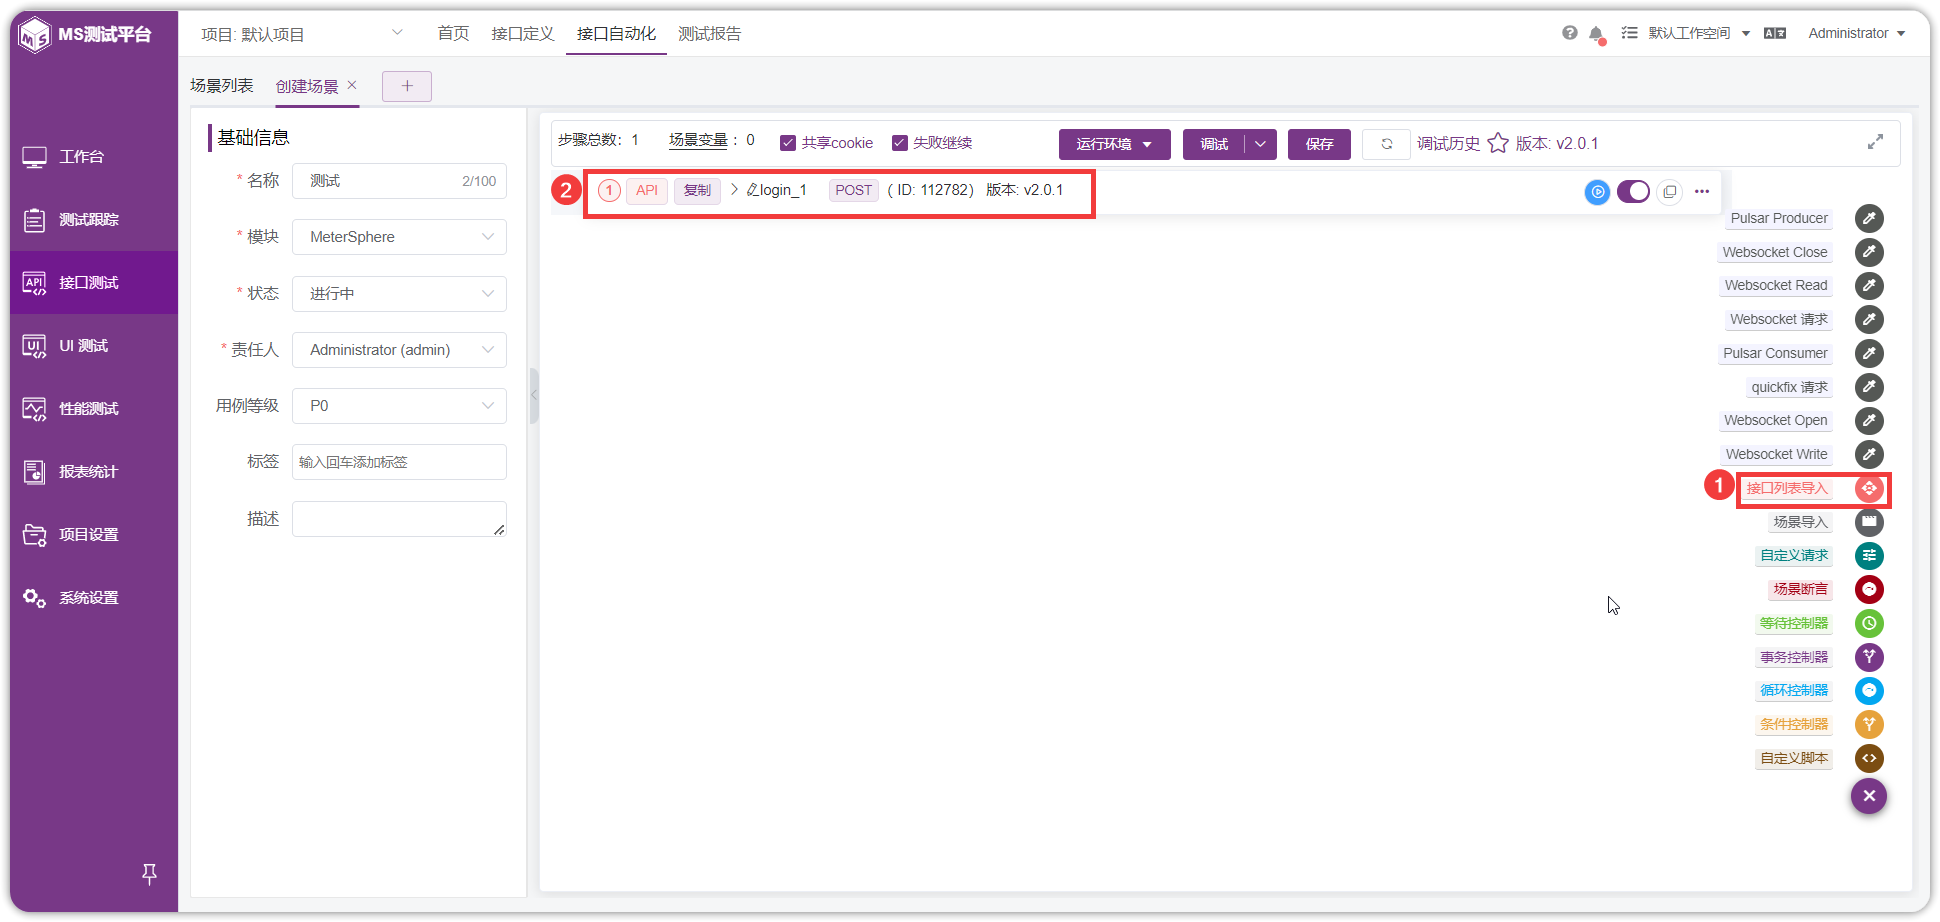The width and height of the screenshot is (1940, 922).
Task: Click the Websocket Read round icon
Action: coord(1869,286)
